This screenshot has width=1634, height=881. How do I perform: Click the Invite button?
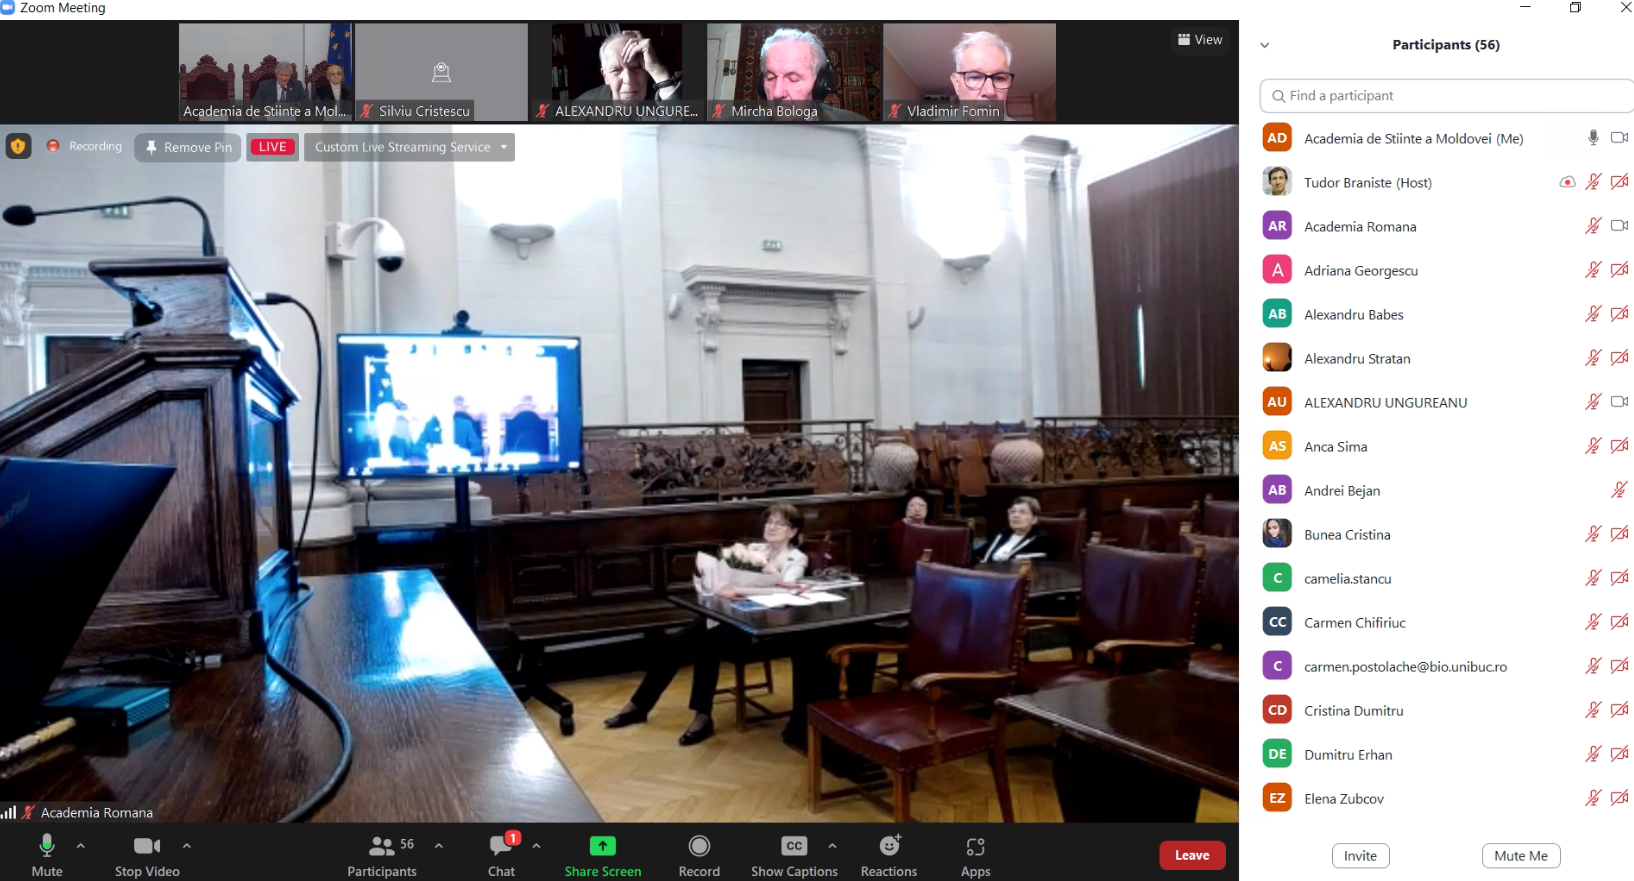1360,856
